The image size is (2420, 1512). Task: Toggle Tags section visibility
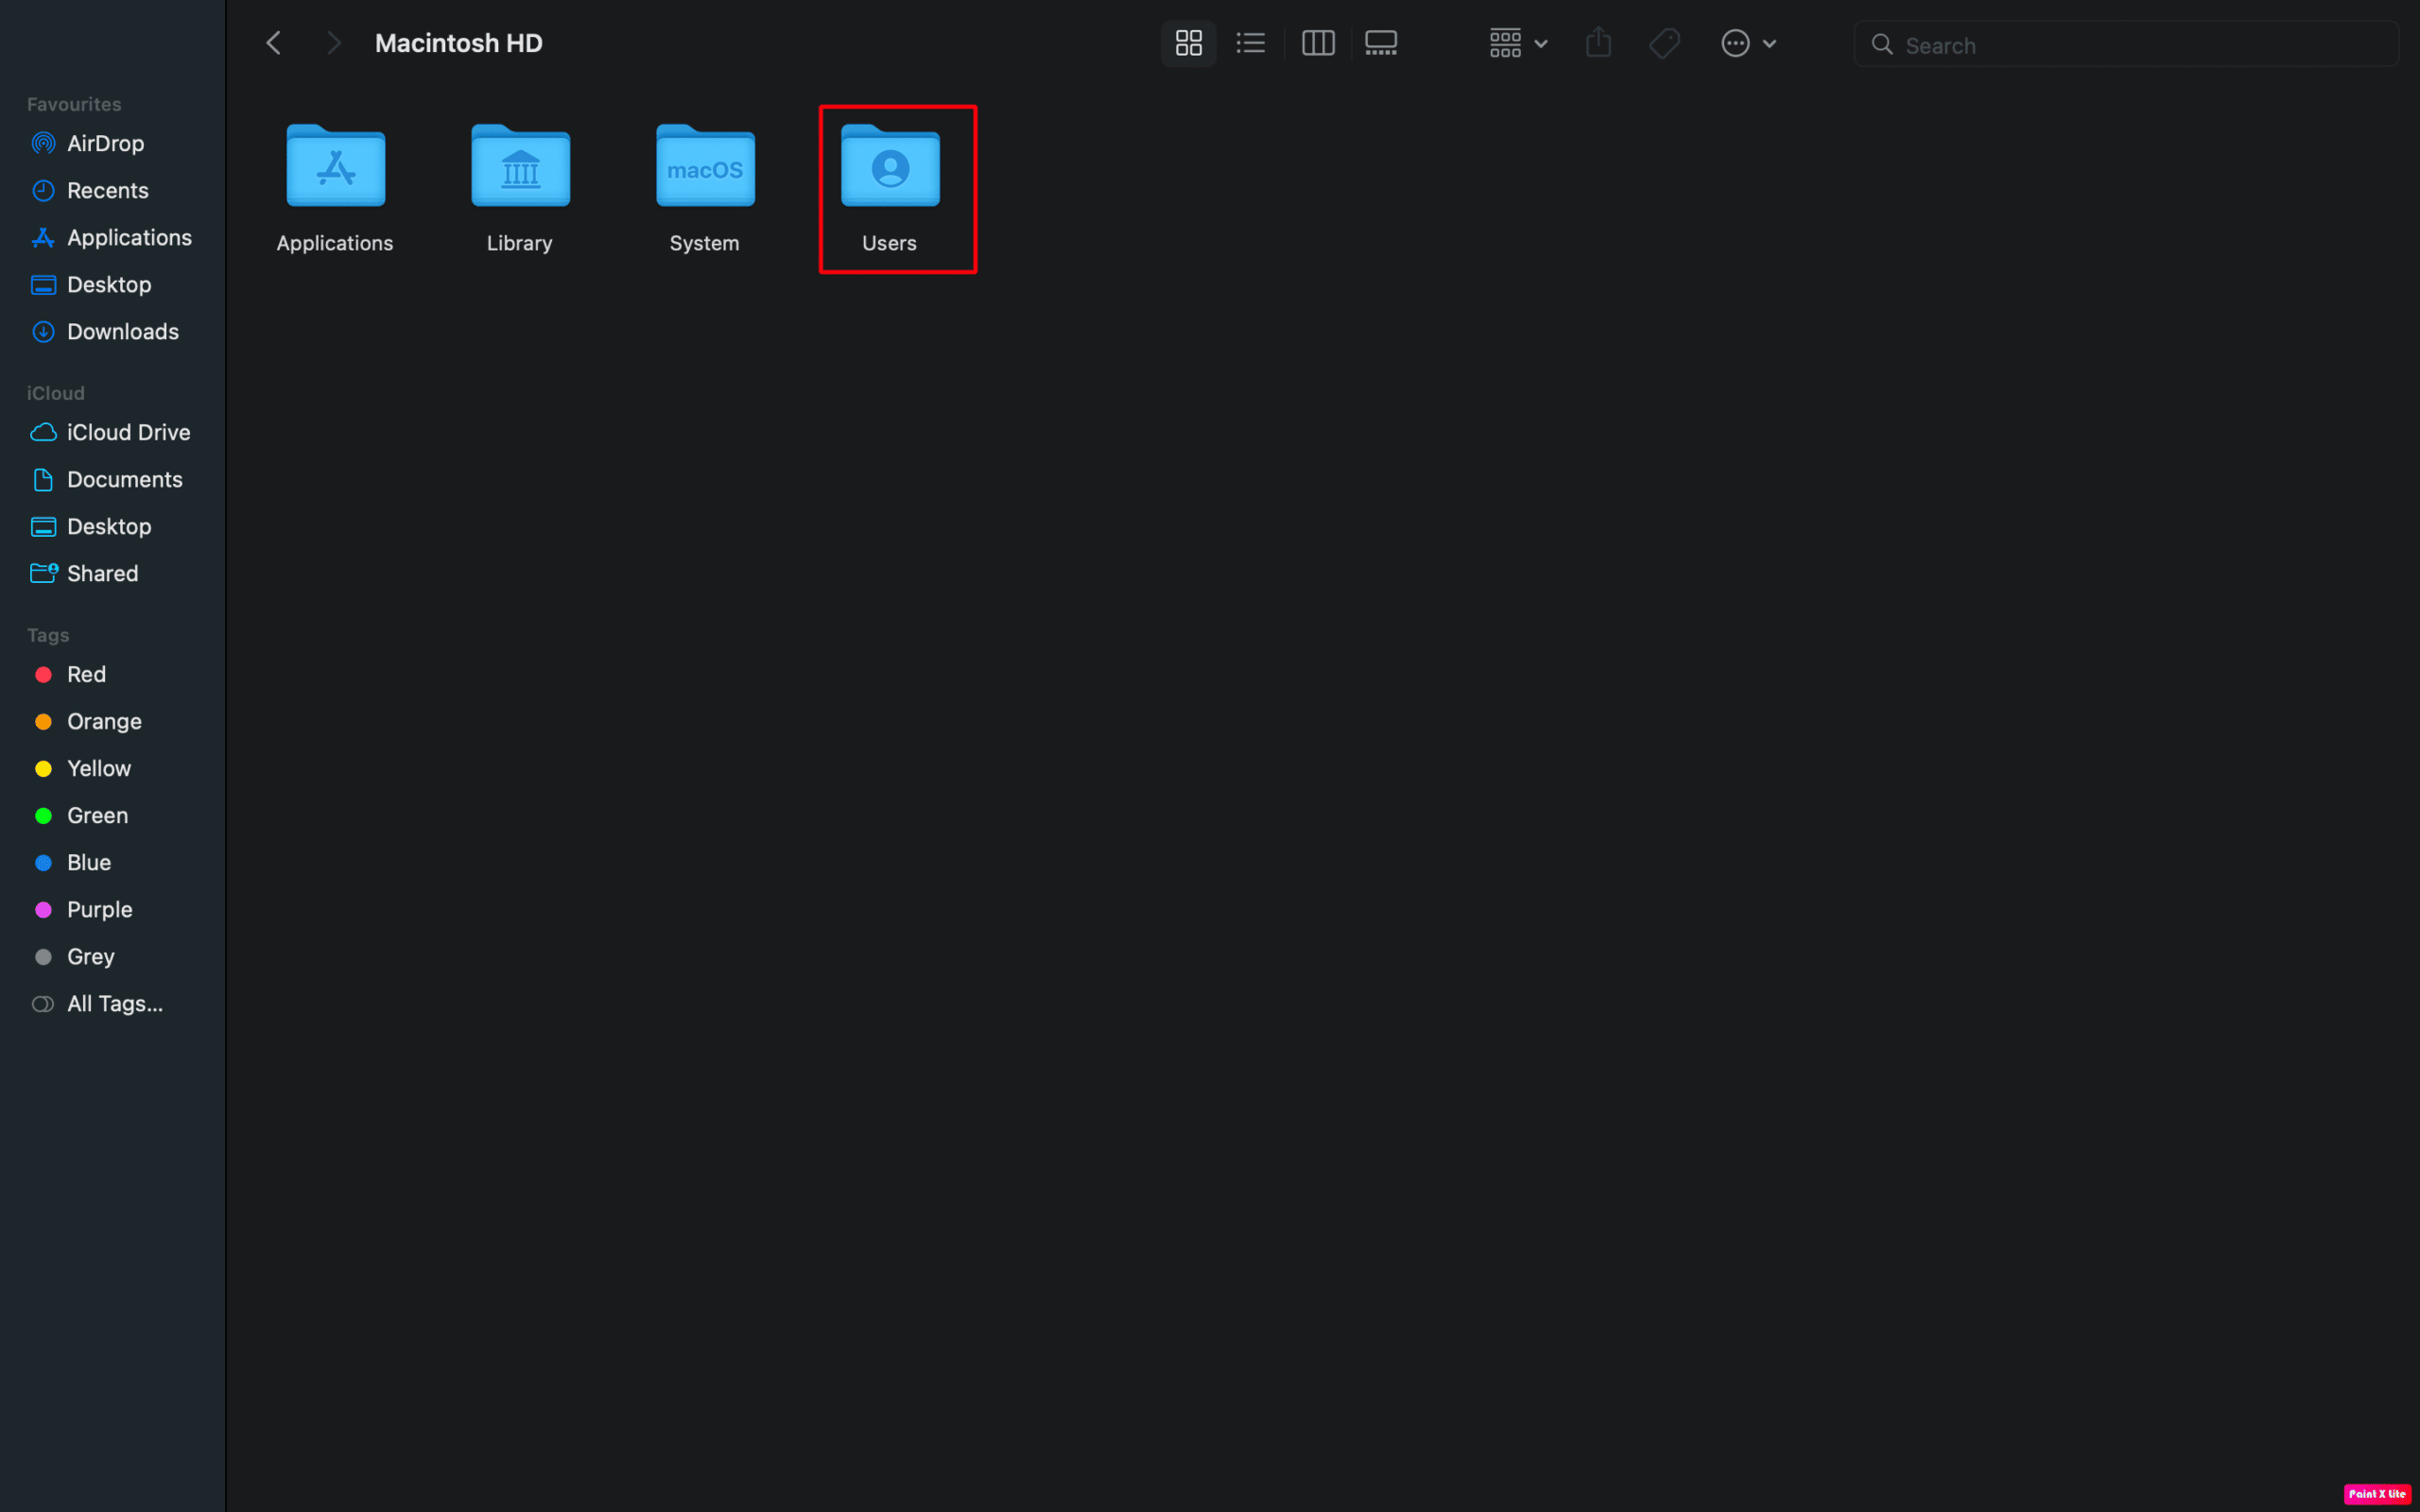click(47, 632)
